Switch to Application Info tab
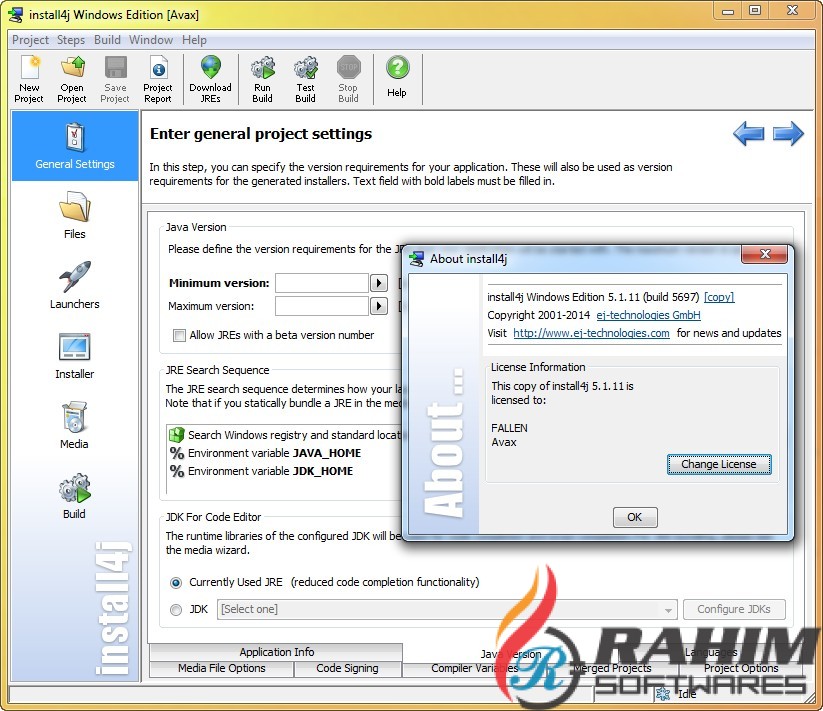 [277, 652]
